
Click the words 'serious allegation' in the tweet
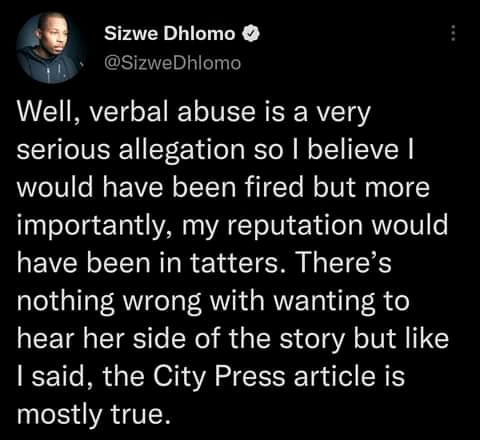coord(131,150)
